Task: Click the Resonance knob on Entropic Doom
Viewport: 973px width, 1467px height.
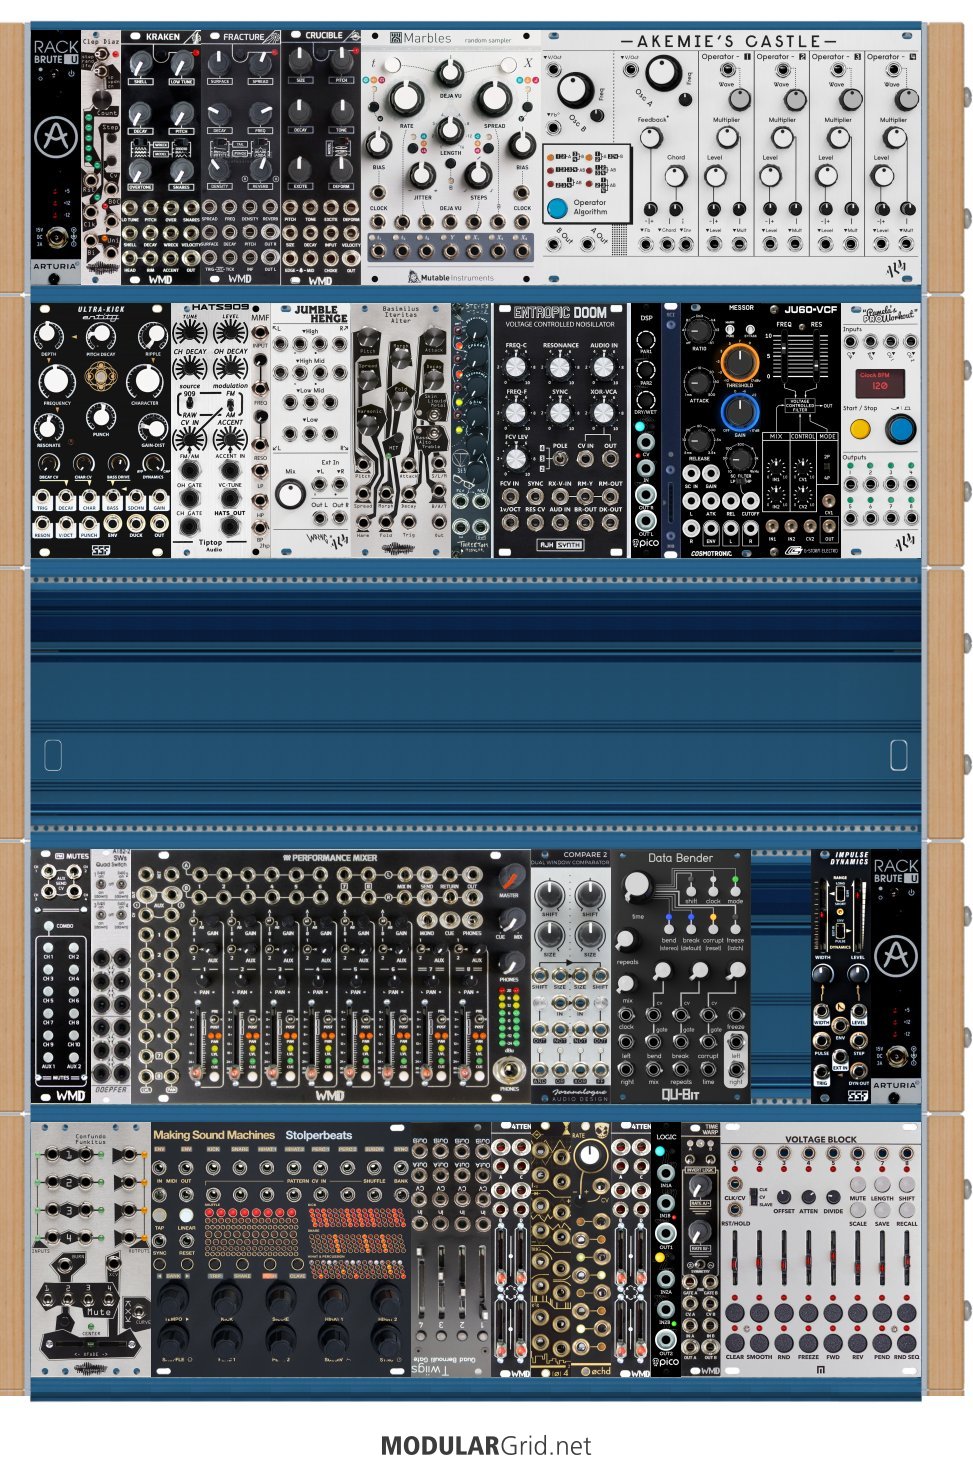Action: tap(560, 367)
